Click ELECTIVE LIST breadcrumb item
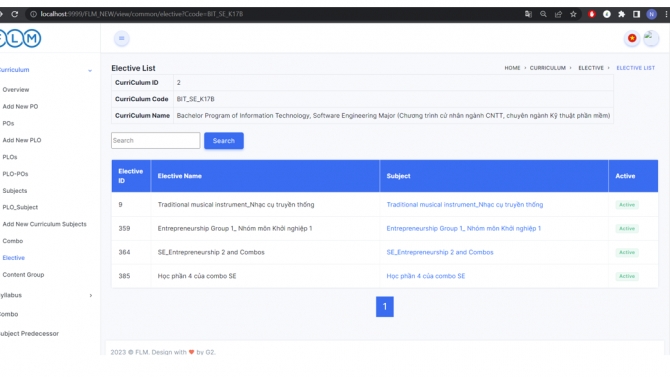Screen dimensions: 670x377 635,68
